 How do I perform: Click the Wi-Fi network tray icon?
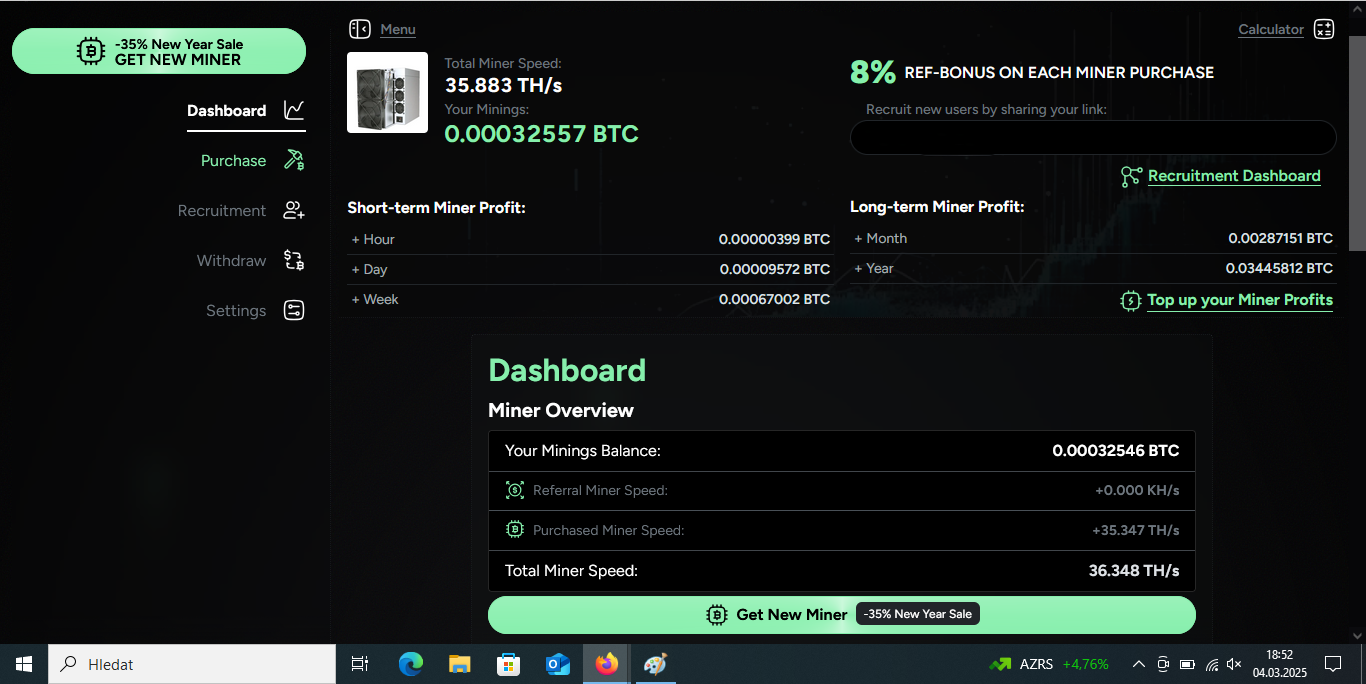coord(1212,664)
